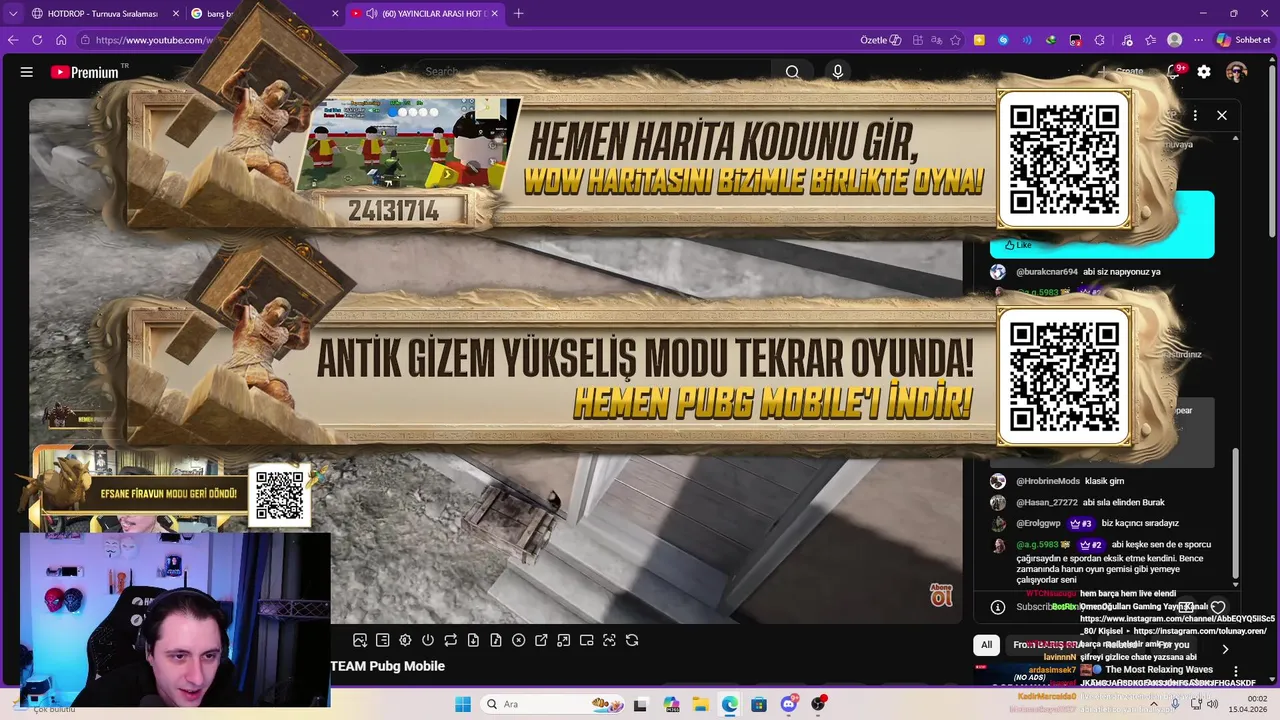Select the All filter chip
The image size is (1280, 720).
986,645
